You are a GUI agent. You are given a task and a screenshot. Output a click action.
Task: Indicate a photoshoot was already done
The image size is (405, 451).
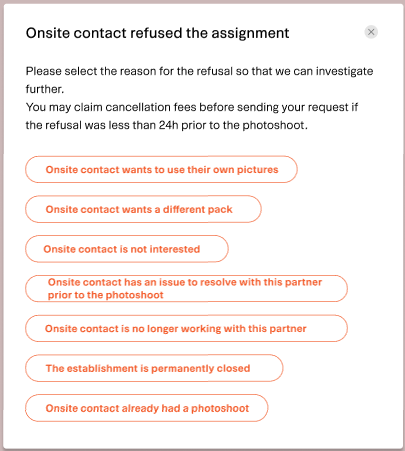[x=147, y=408]
